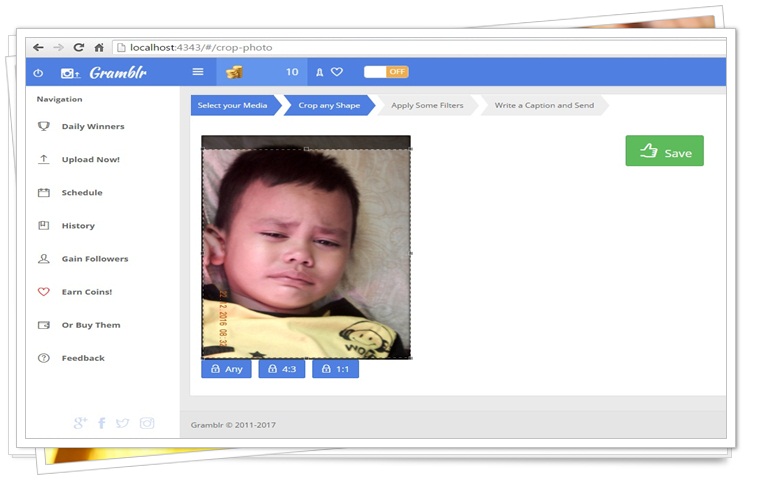760x480 pixels.
Task: Click the bell notification icon
Action: pyautogui.click(x=319, y=72)
